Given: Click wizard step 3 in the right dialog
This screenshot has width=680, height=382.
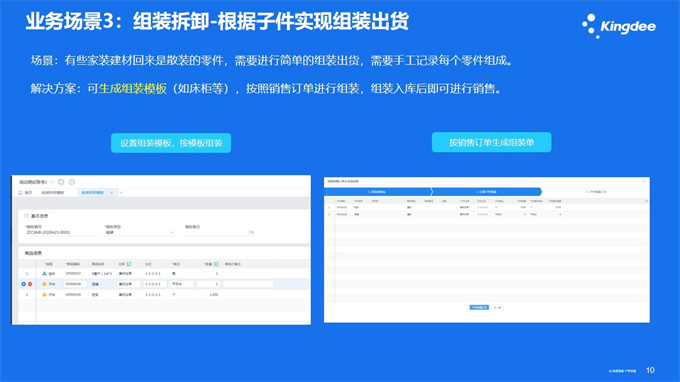Looking at the screenshot, I should pos(596,192).
